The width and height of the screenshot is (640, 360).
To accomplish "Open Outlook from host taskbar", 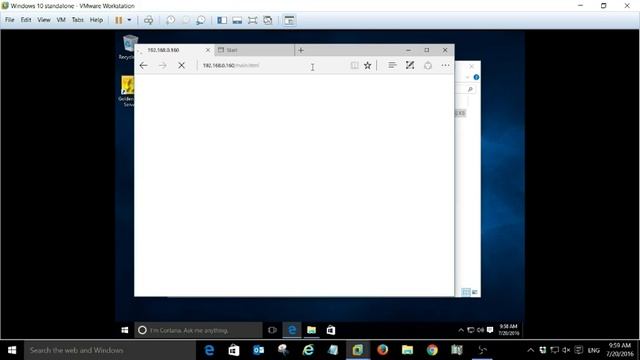I will [258, 350].
